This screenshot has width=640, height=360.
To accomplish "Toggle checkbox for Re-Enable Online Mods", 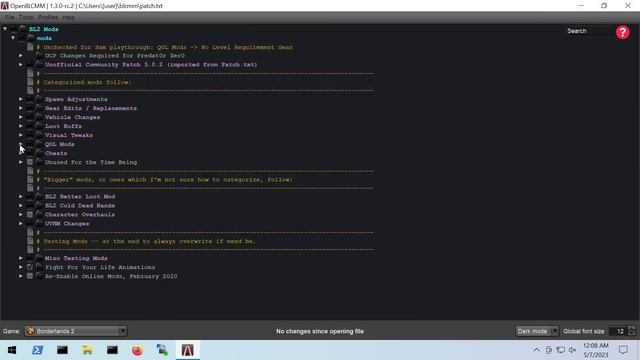I will [x=30, y=276].
